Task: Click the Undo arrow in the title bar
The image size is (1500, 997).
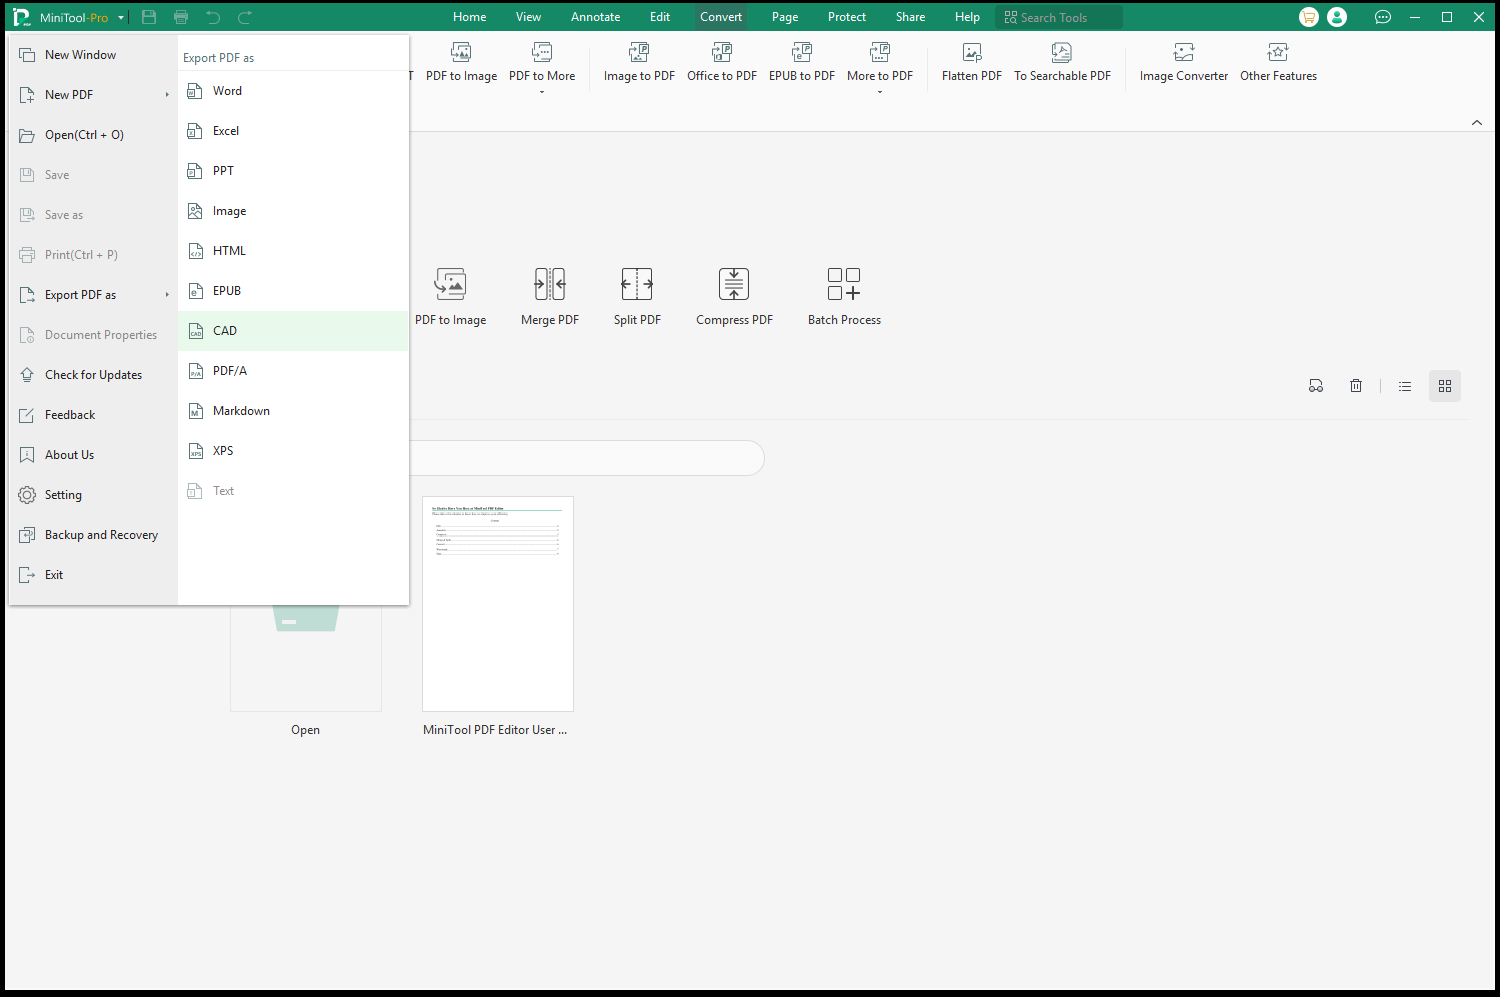Action: click(213, 17)
